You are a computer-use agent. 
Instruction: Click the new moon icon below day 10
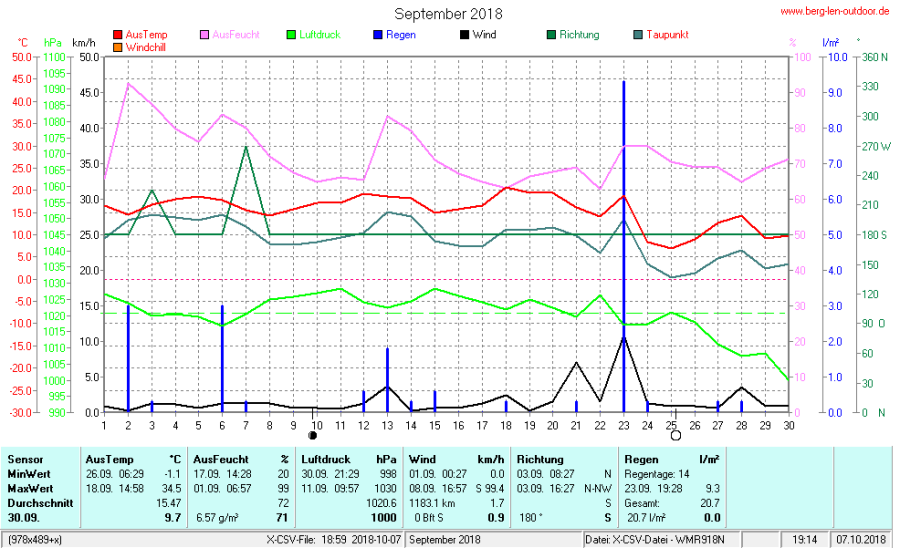[313, 436]
